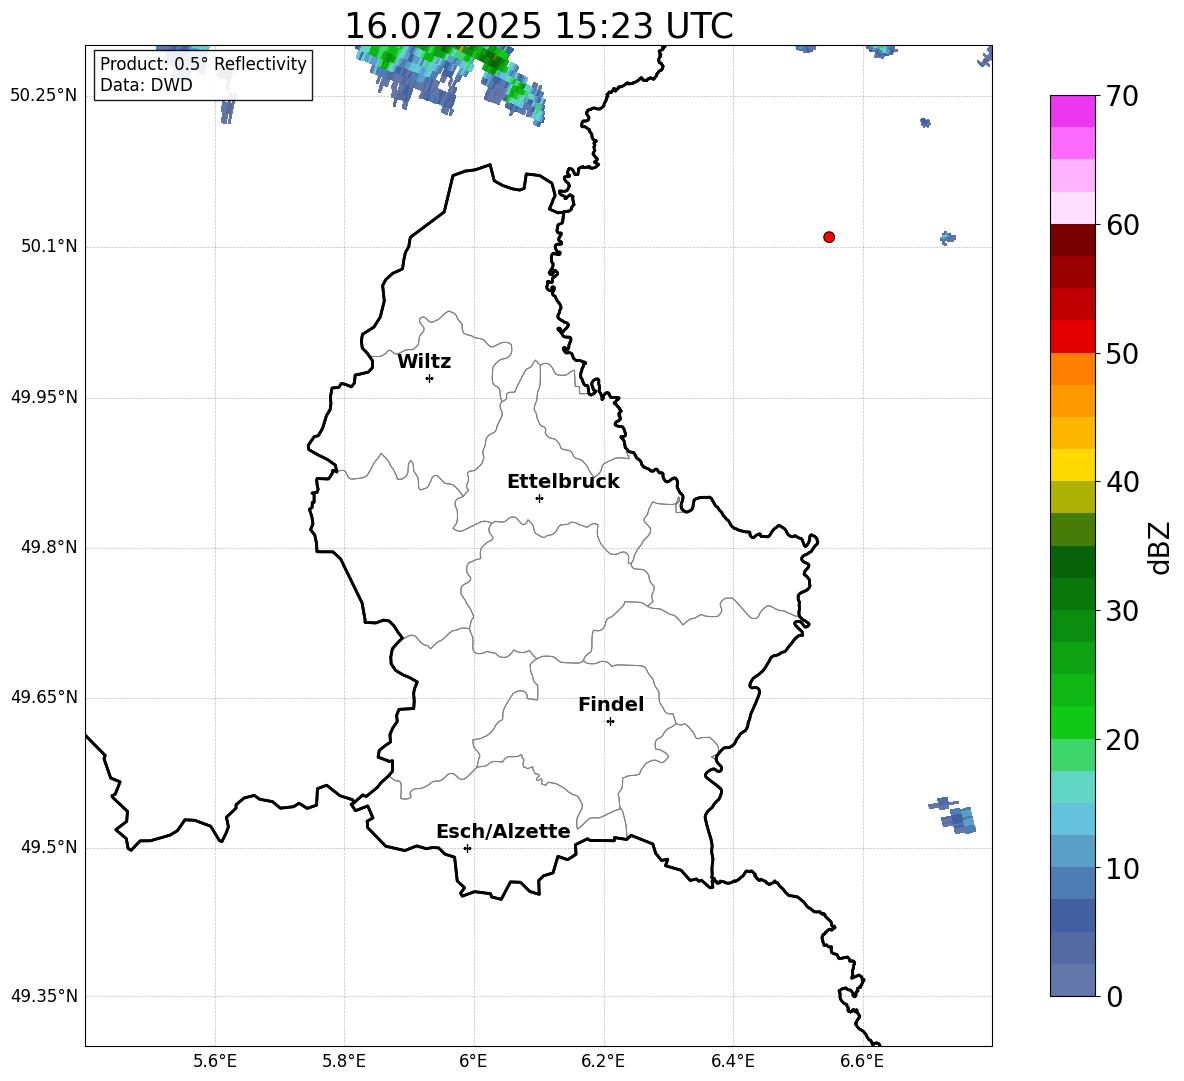Click the Findel station cross marker
Viewport: 1184px width, 1081px height.
coord(610,722)
